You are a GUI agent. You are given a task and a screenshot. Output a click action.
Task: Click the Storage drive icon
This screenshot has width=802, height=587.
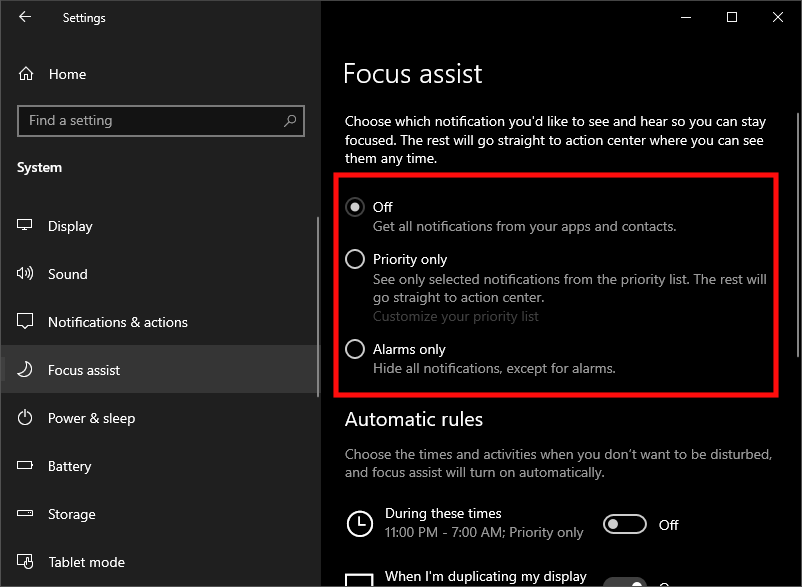coord(26,514)
